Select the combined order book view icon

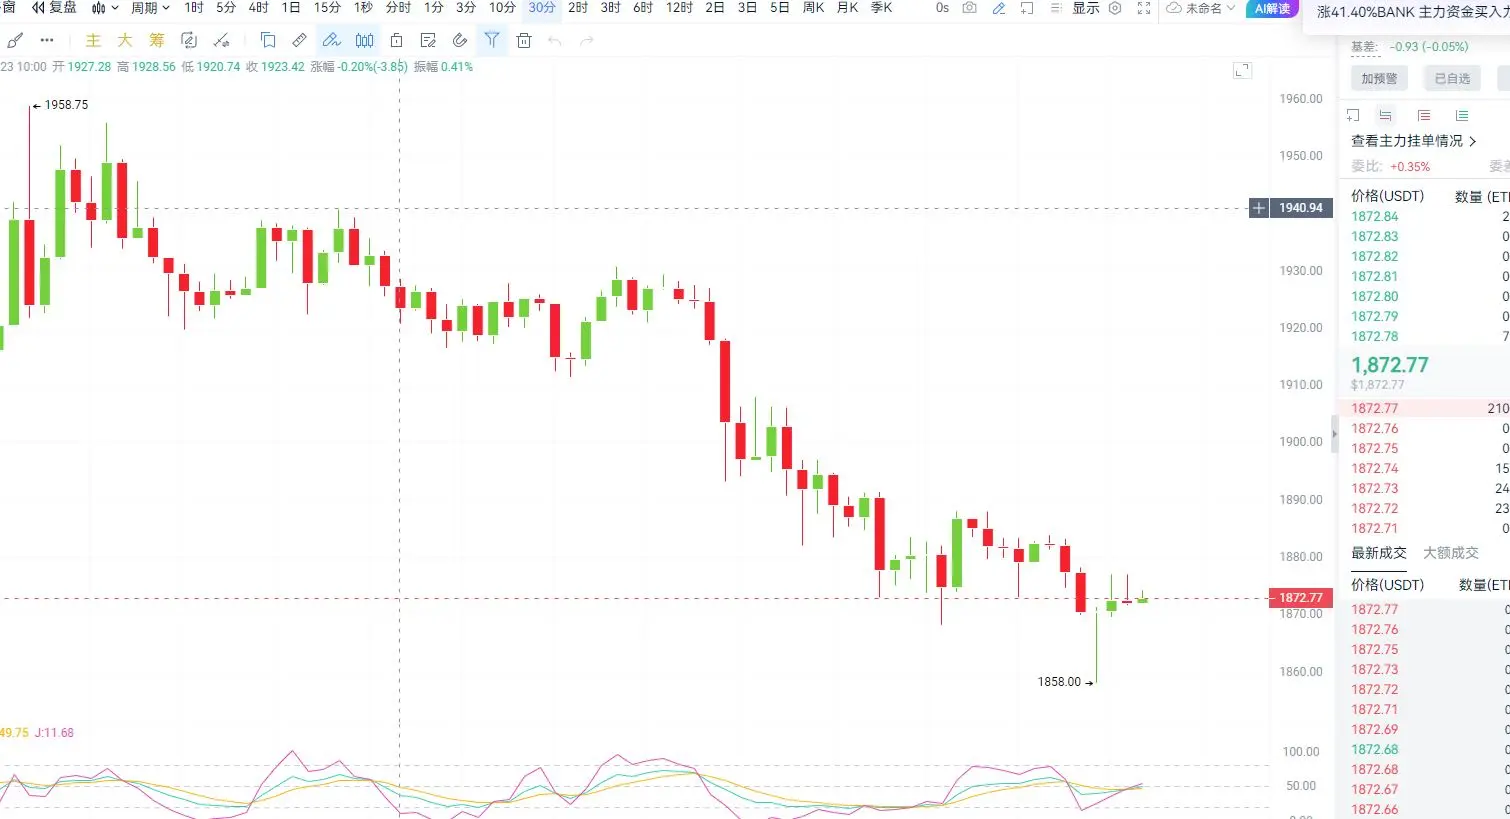point(1385,116)
